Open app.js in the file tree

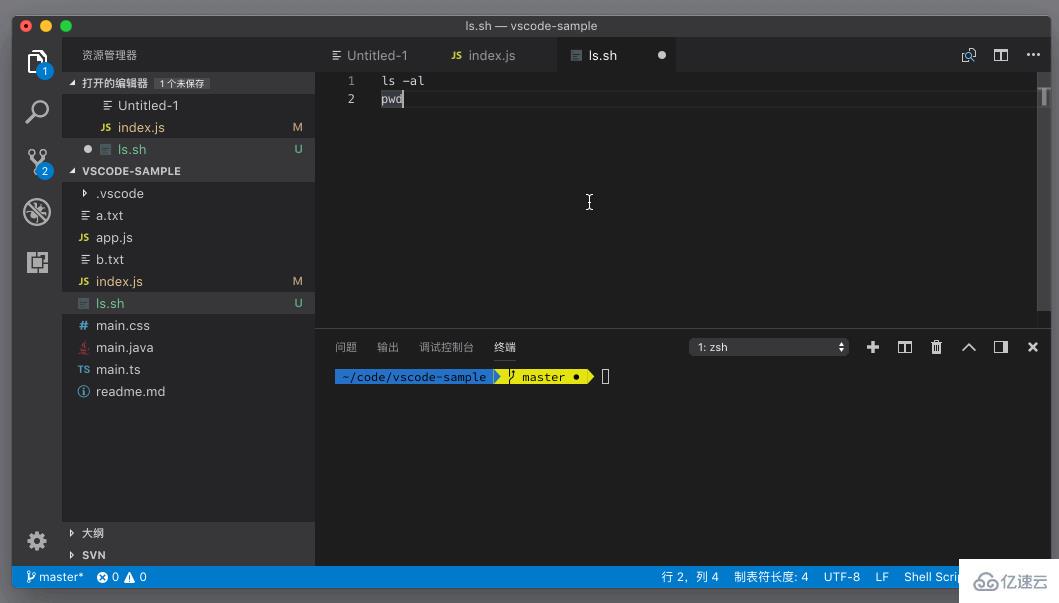(x=188, y=238)
